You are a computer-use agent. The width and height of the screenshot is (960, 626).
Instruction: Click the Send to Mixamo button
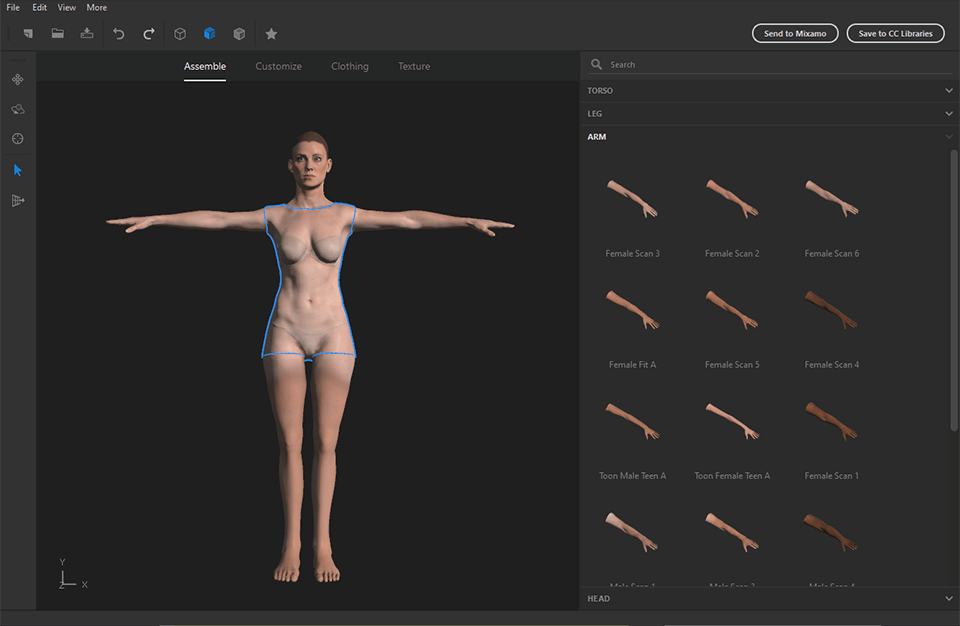click(795, 33)
